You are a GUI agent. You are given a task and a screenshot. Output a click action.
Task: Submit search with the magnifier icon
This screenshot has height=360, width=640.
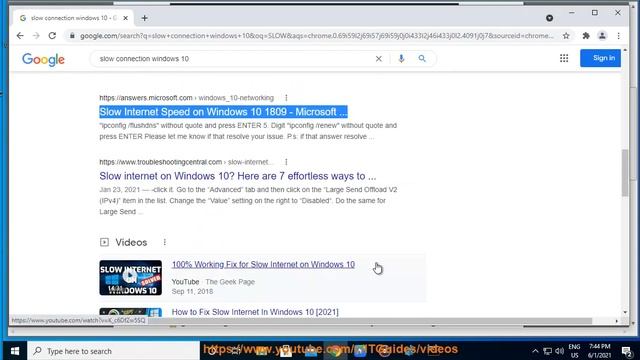(x=422, y=59)
